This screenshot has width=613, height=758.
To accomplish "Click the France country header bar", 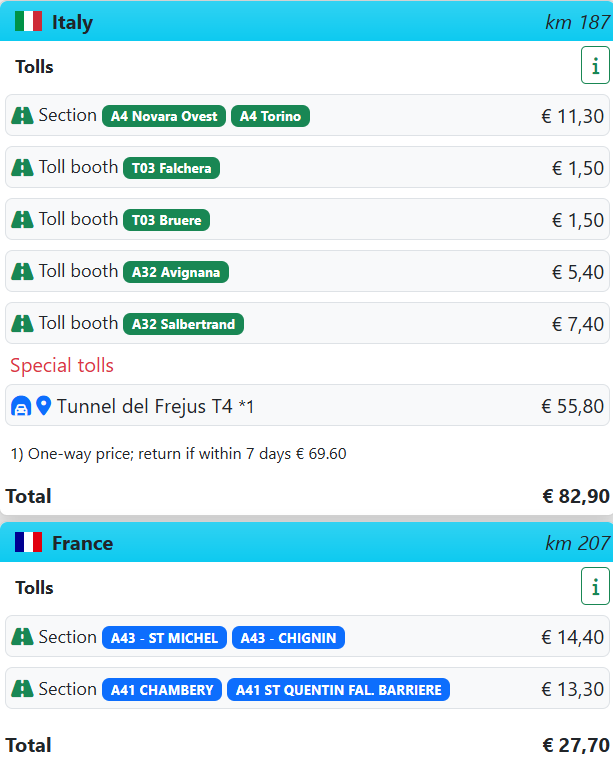I will pos(306,542).
